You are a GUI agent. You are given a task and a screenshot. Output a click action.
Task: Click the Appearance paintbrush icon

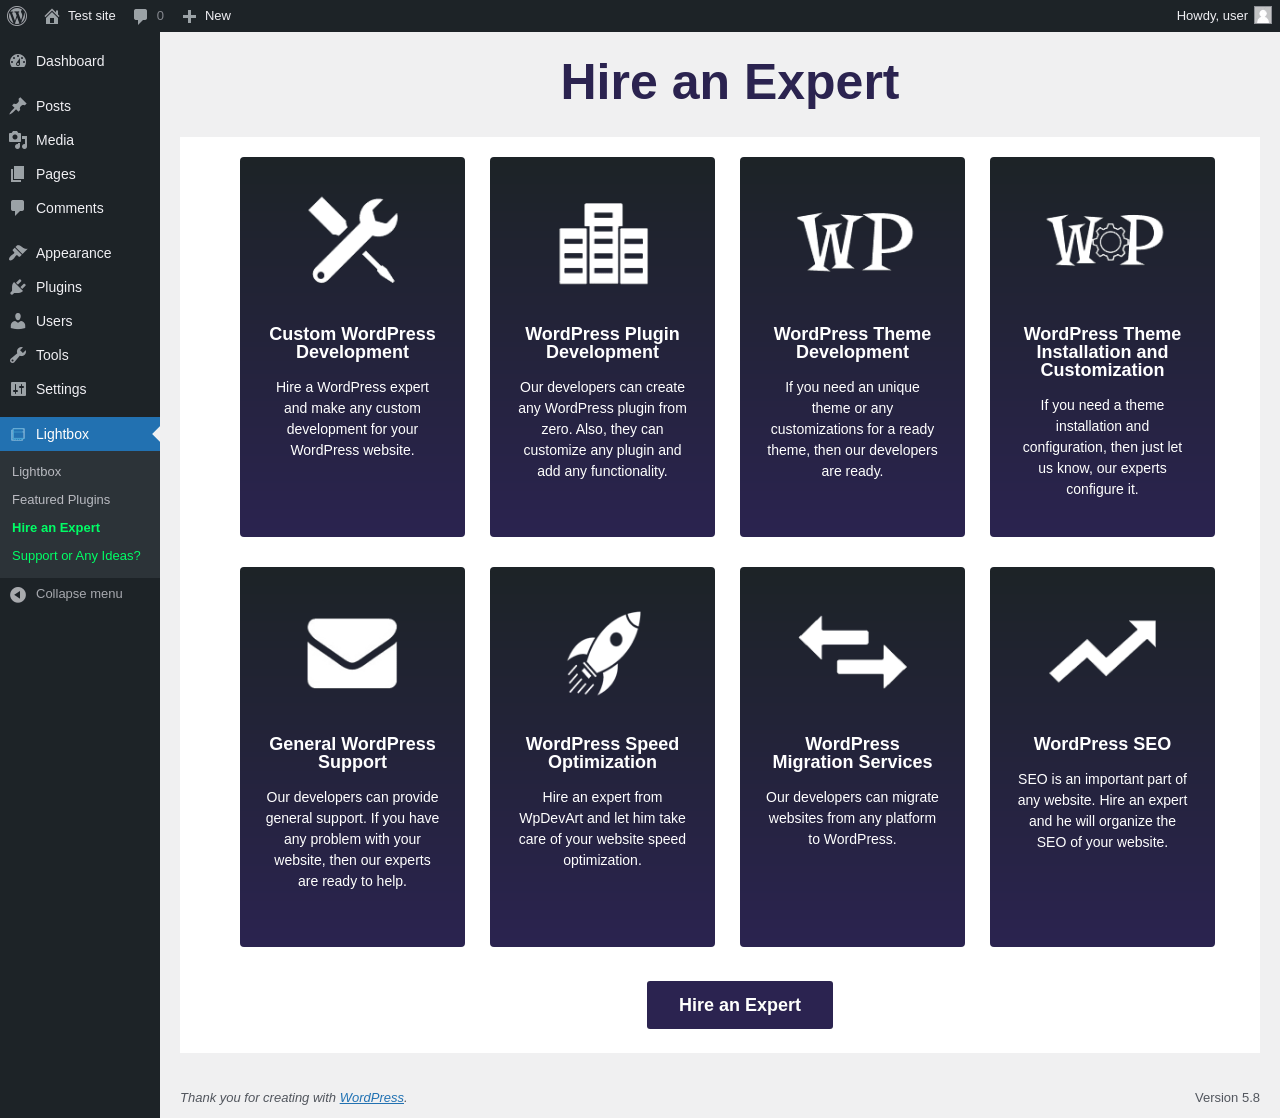(18, 253)
